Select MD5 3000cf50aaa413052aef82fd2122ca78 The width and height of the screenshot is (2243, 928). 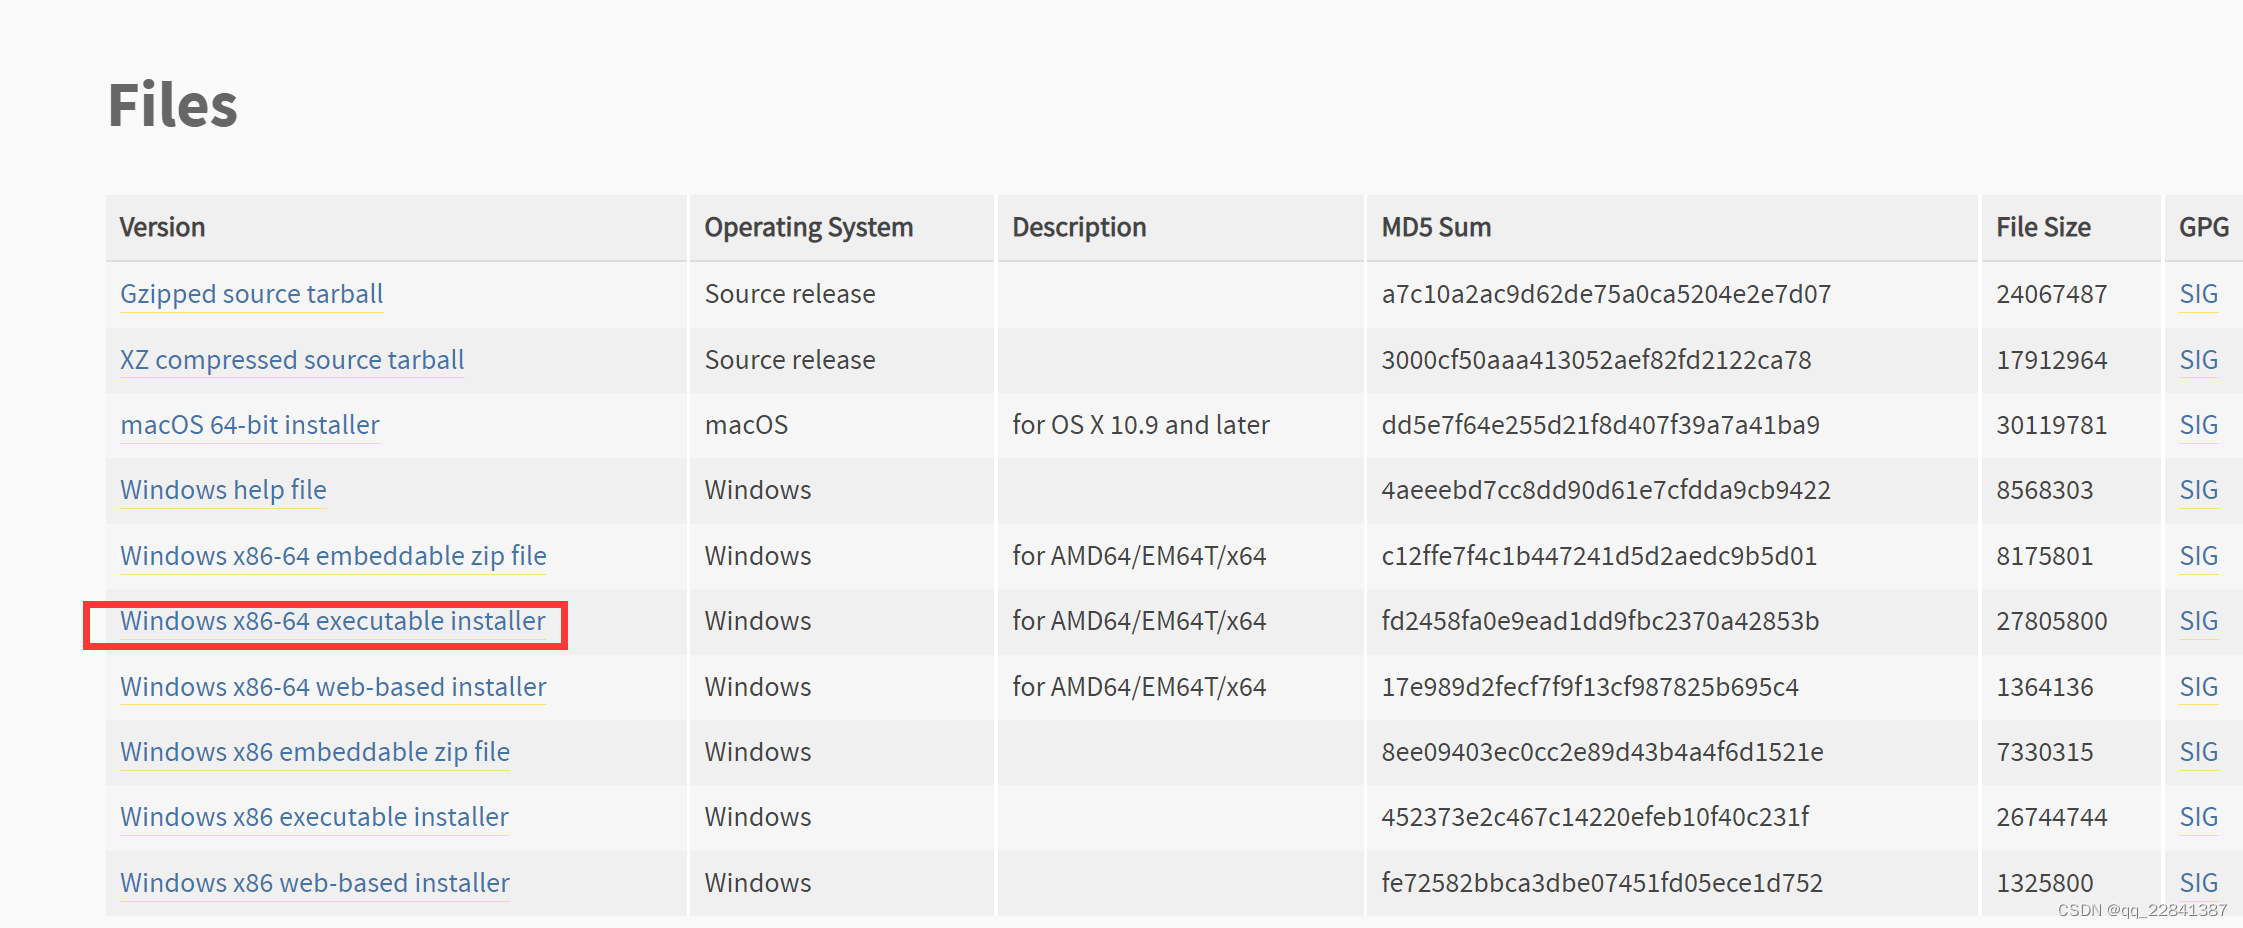click(x=1596, y=360)
